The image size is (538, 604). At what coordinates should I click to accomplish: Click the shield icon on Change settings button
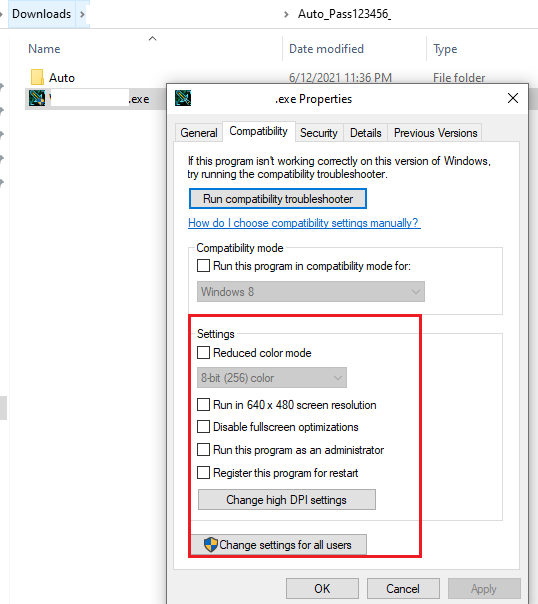tap(211, 544)
